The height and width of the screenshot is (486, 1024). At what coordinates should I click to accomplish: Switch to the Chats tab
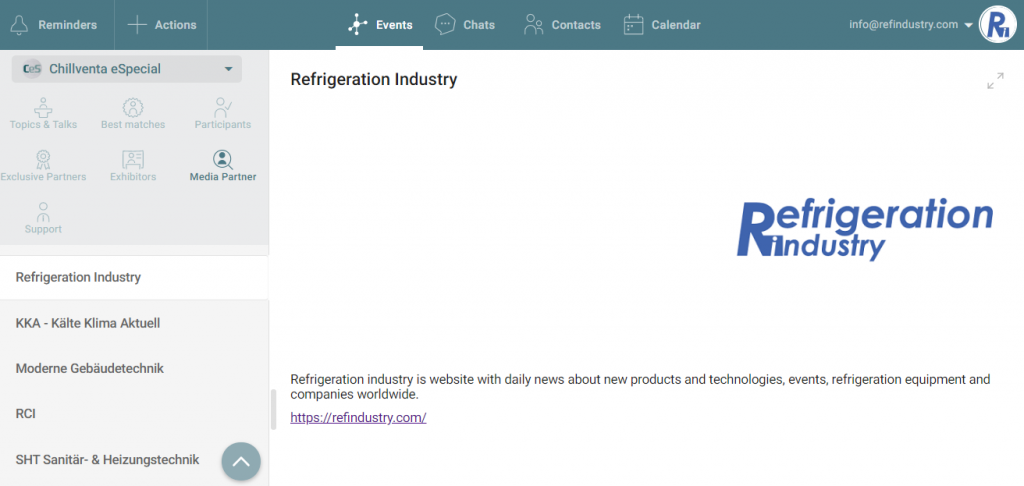tap(464, 25)
